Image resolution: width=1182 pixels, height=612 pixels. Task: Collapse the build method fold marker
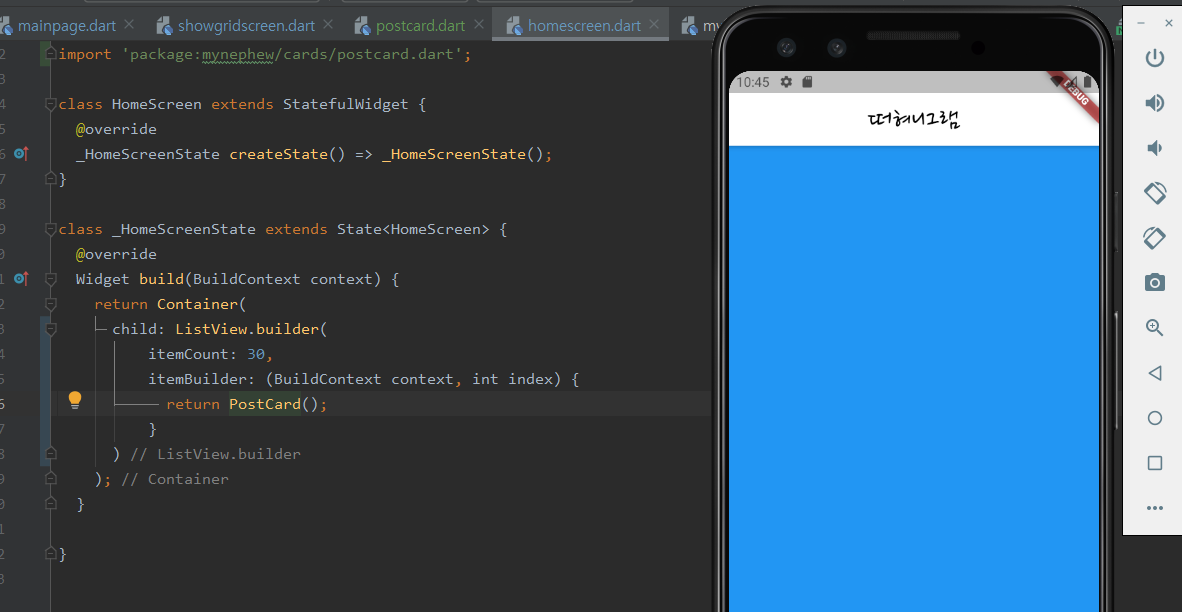click(x=51, y=279)
